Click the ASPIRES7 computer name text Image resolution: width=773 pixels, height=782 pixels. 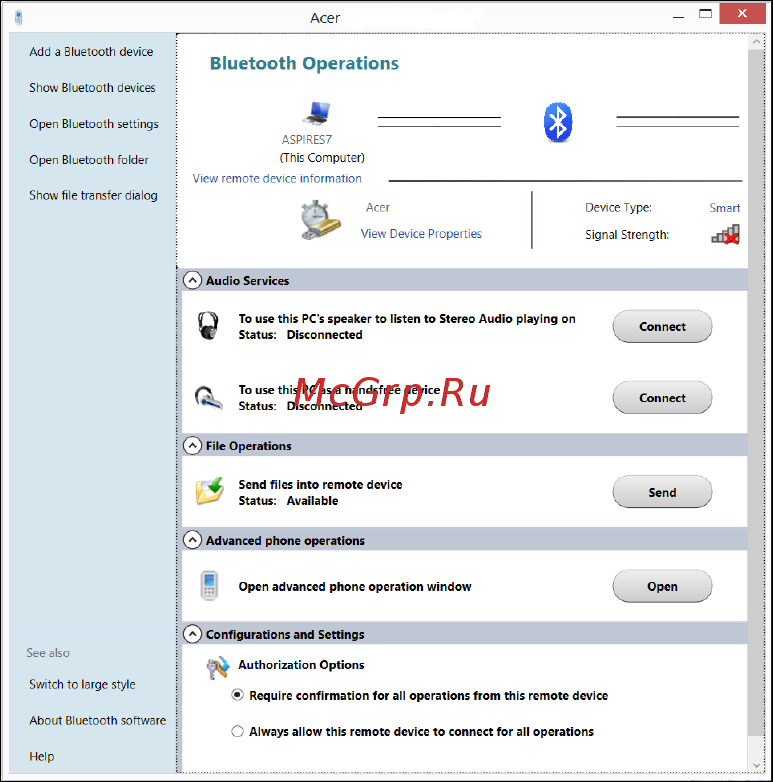click(307, 140)
